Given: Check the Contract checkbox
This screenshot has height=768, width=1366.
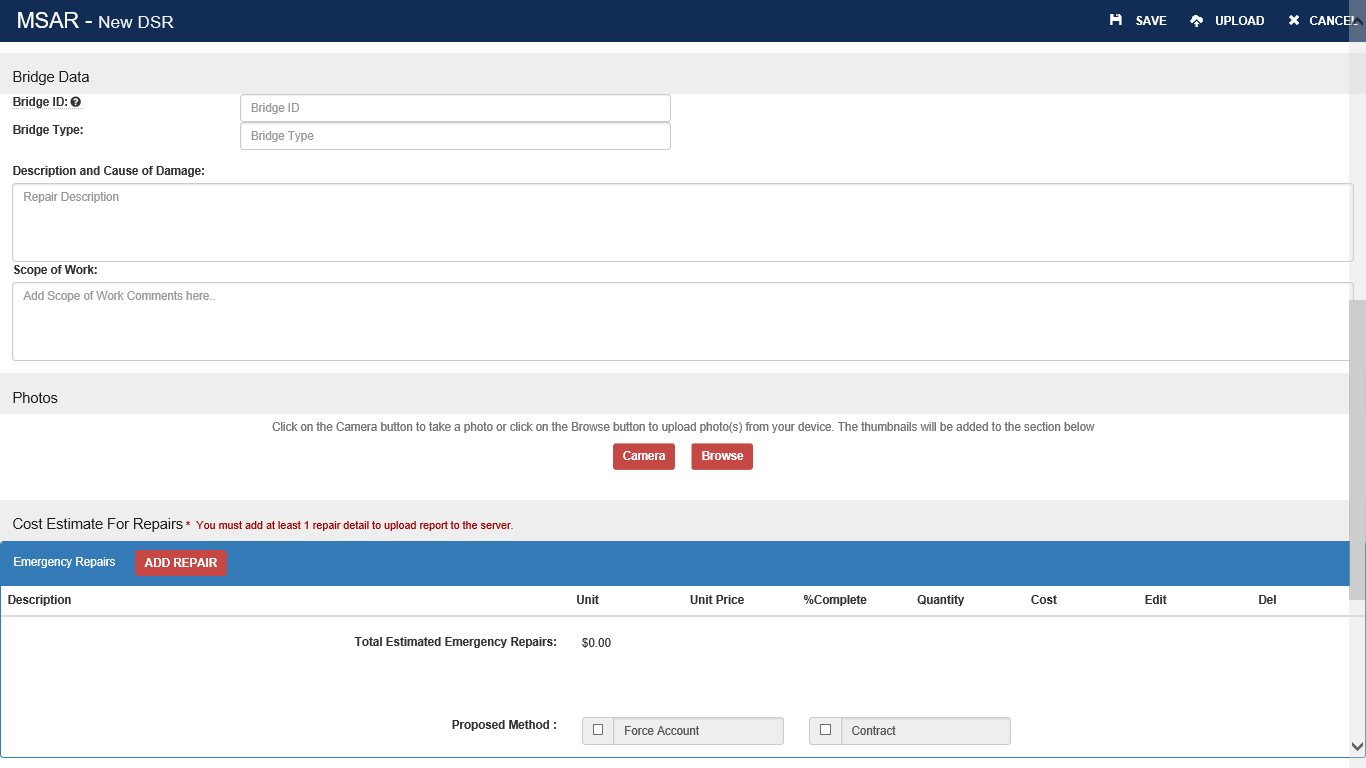Looking at the screenshot, I should tap(825, 730).
